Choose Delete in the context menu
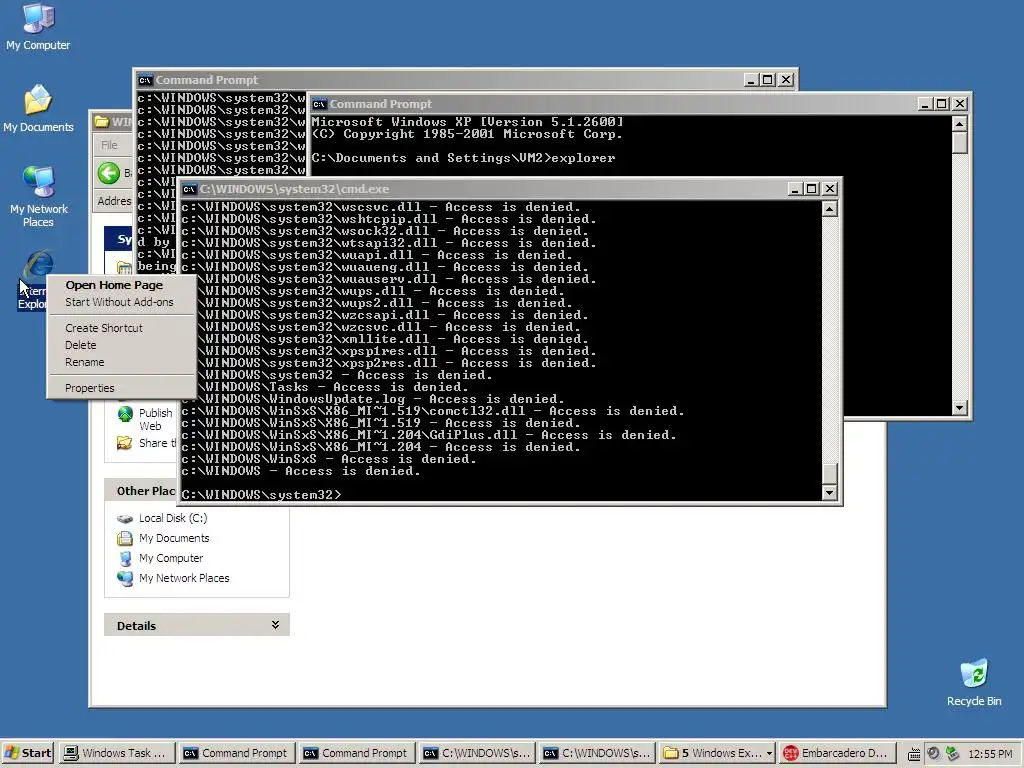The height and width of the screenshot is (768, 1024). pyautogui.click(x=80, y=345)
